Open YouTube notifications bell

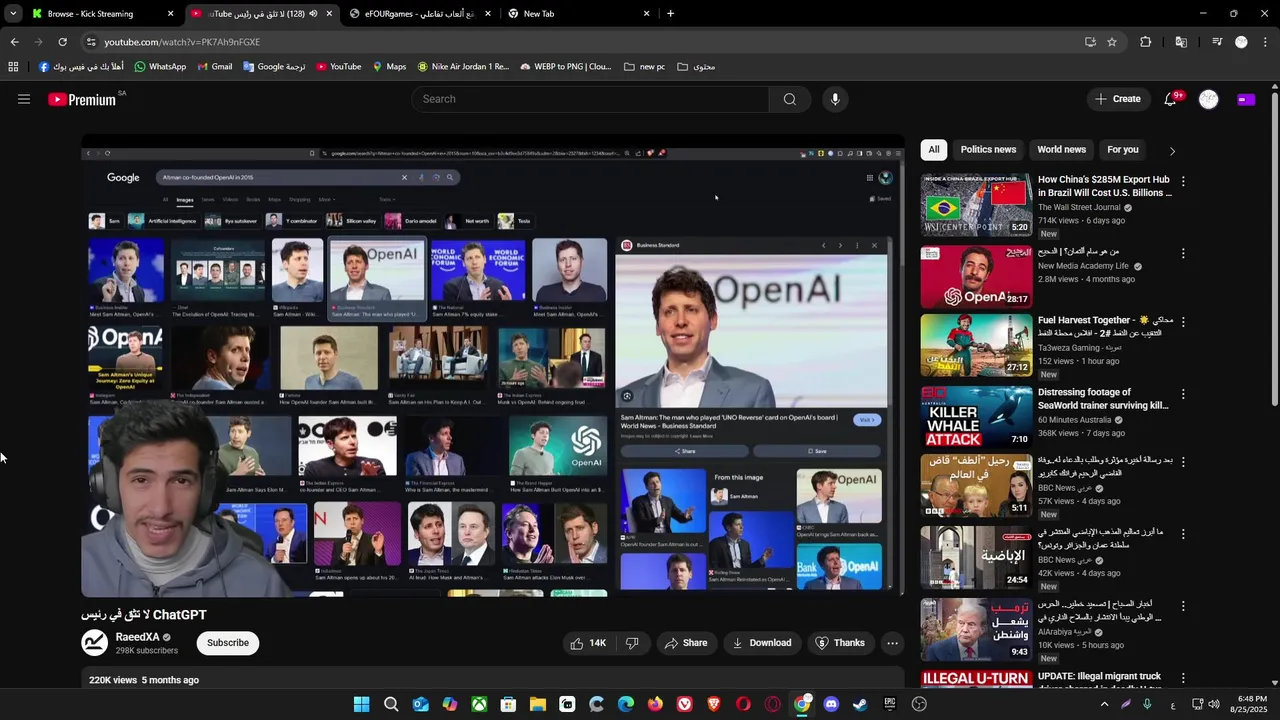1170,99
